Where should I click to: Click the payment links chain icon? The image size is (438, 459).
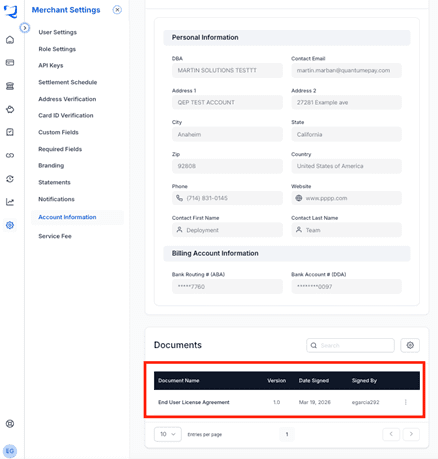coord(10,155)
